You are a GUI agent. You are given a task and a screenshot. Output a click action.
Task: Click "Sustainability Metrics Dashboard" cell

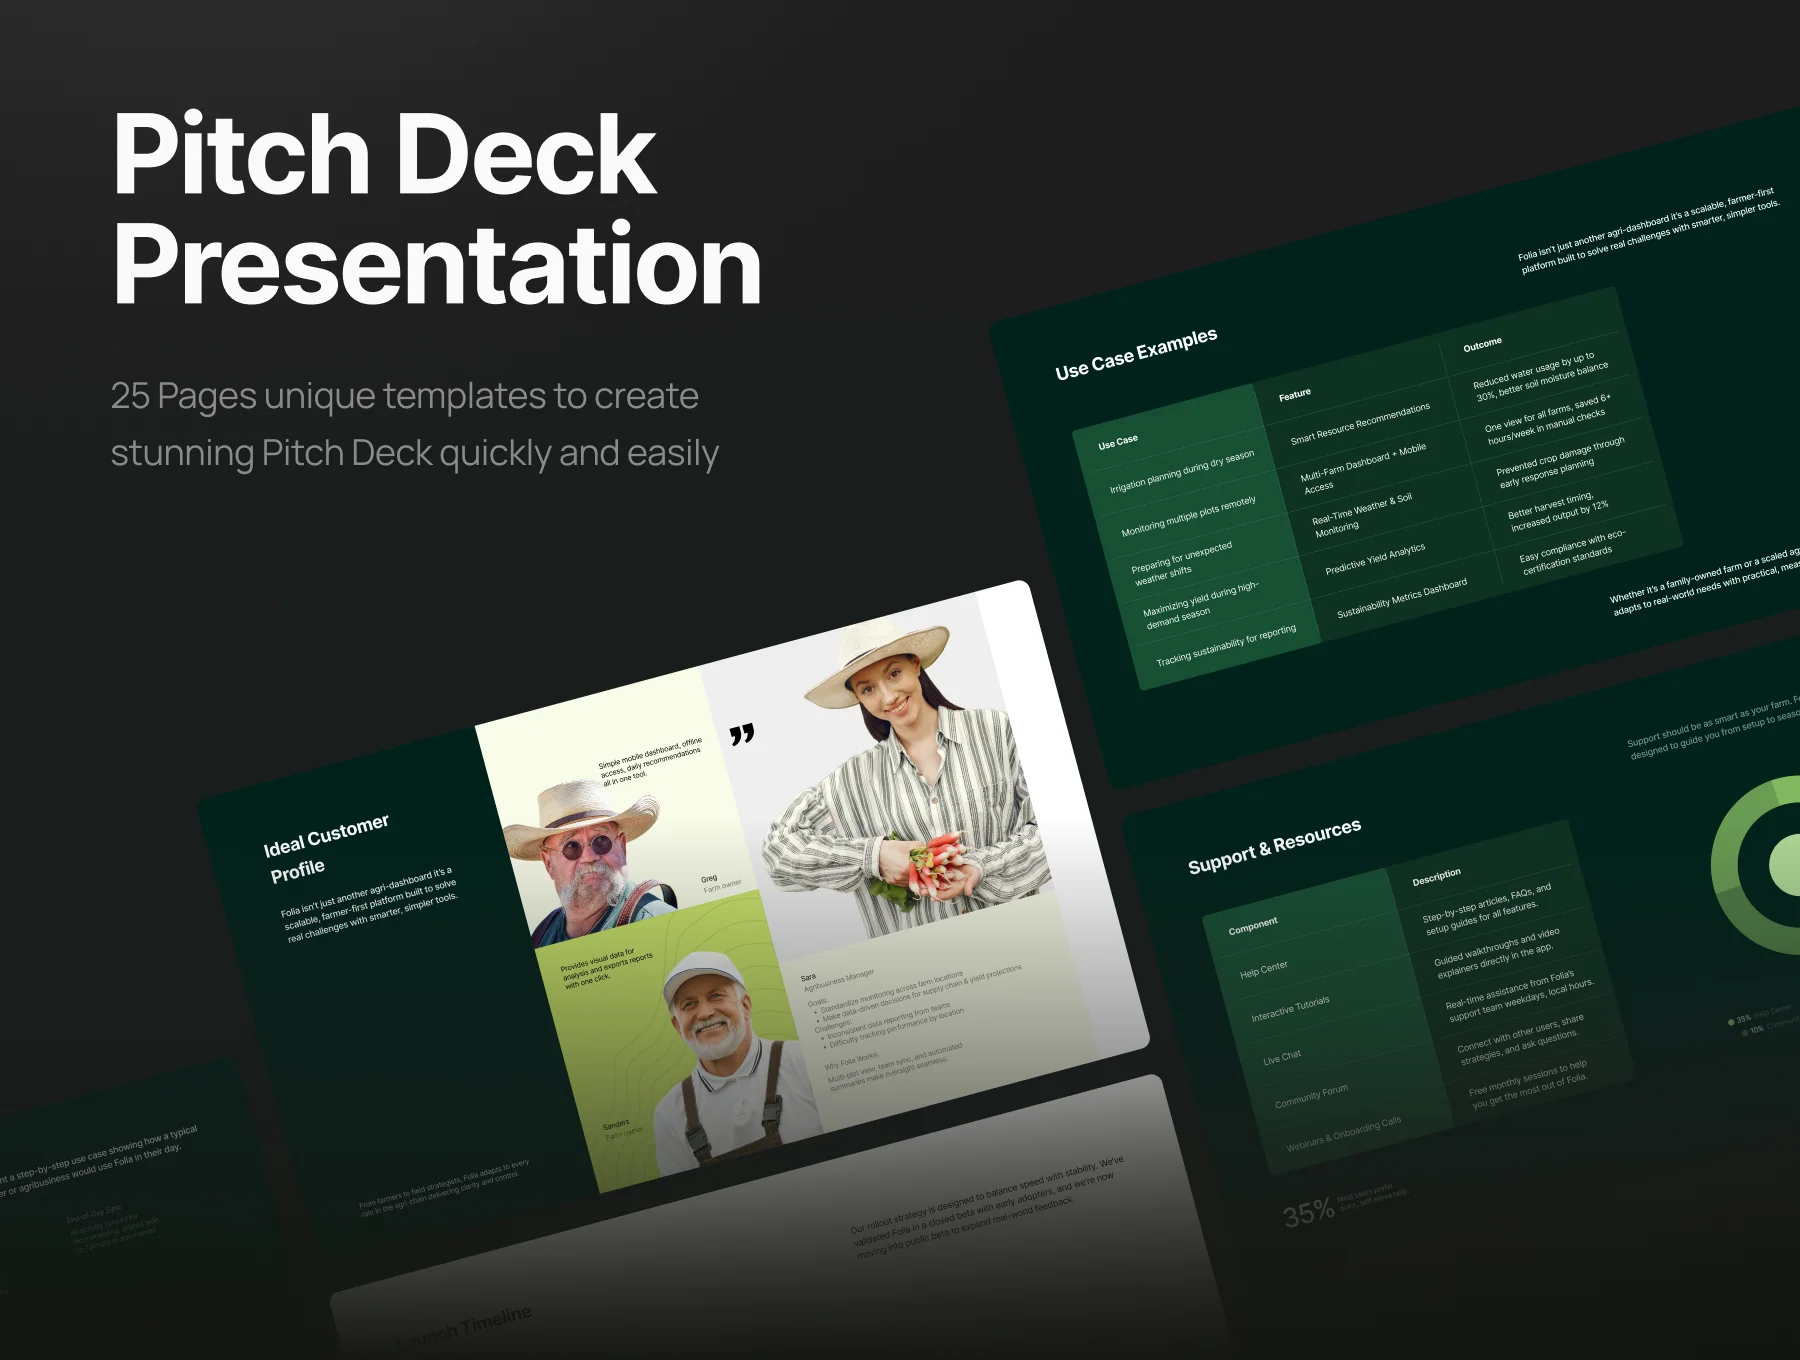click(1402, 598)
